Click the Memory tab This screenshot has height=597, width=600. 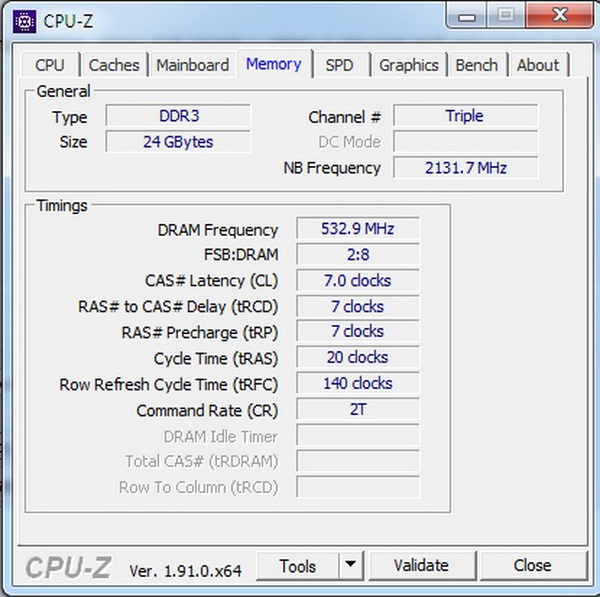[274, 64]
